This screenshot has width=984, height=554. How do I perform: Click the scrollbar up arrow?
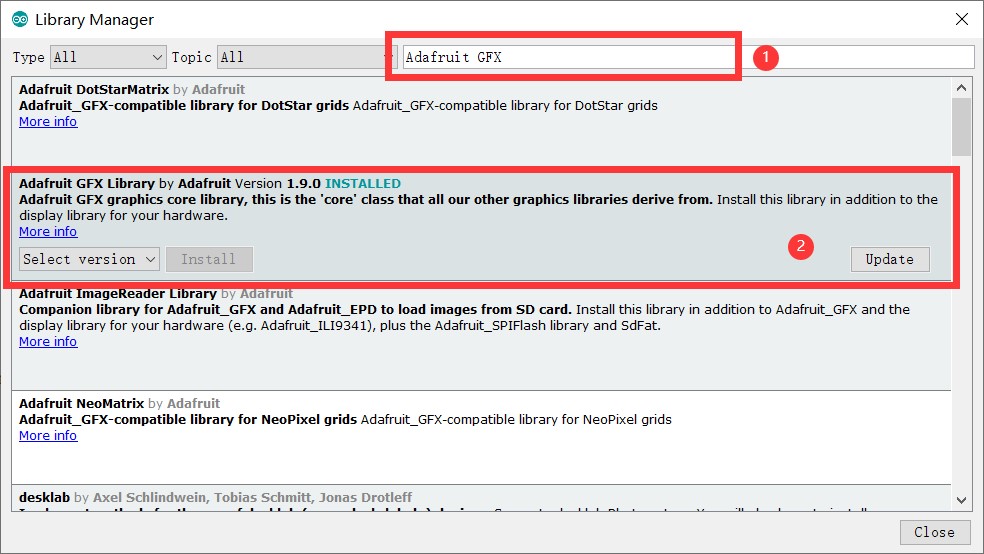(961, 88)
